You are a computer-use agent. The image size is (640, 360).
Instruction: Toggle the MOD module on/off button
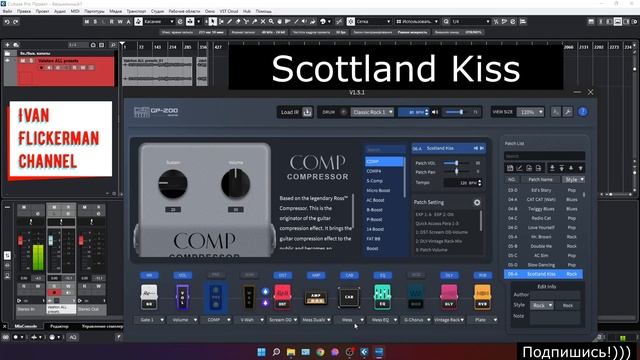416,276
